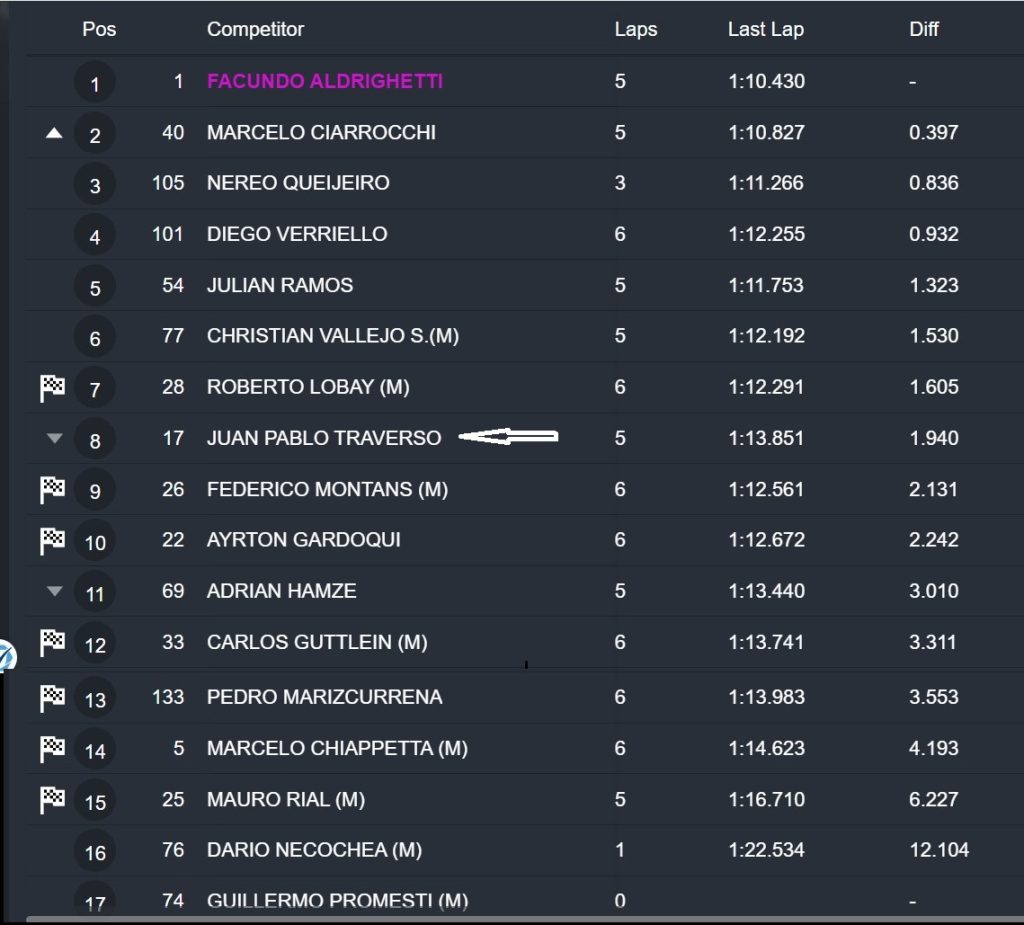Sort by the Diff column header
The width and height of the screenshot is (1024, 925).
[x=923, y=29]
